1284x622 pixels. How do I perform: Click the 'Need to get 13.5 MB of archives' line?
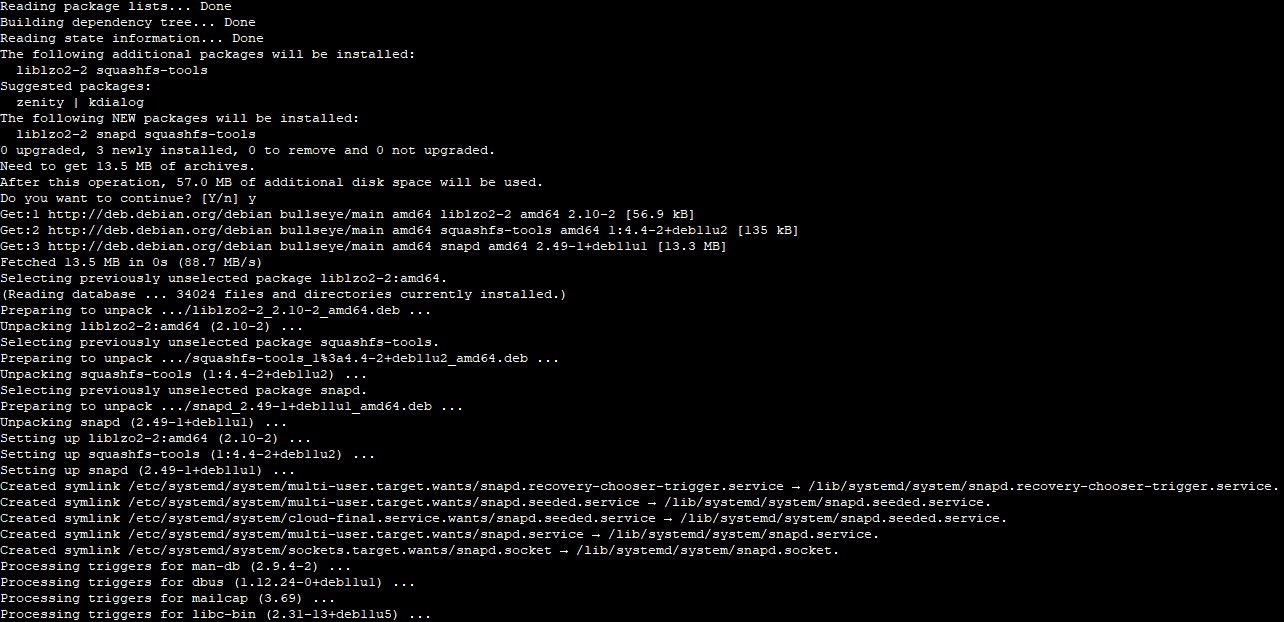point(128,166)
